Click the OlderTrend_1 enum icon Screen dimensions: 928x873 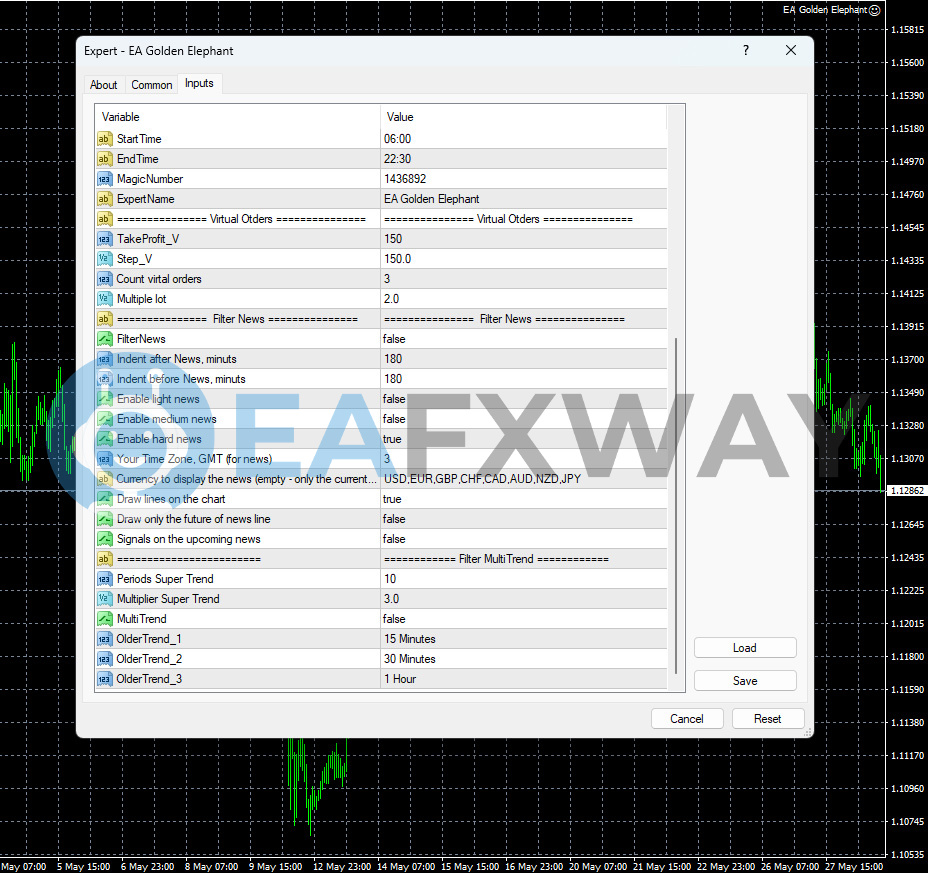[x=104, y=639]
